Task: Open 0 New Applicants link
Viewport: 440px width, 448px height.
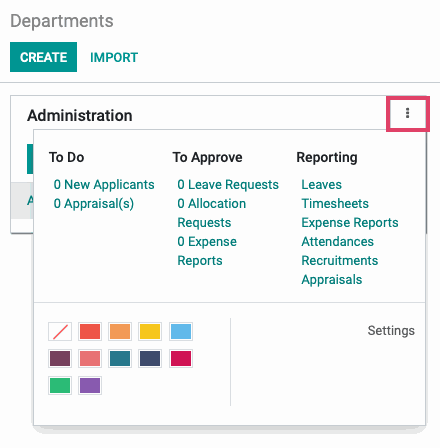Action: 104,184
